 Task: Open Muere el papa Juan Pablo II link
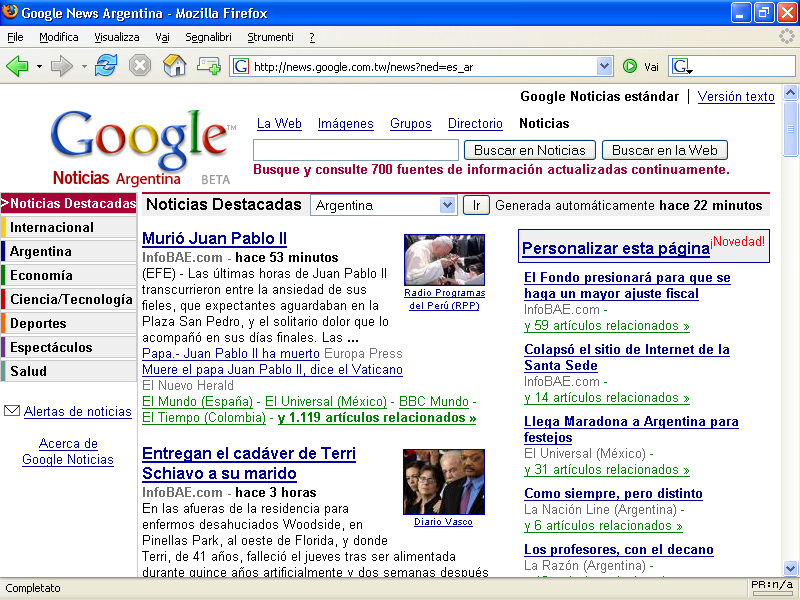coord(272,369)
